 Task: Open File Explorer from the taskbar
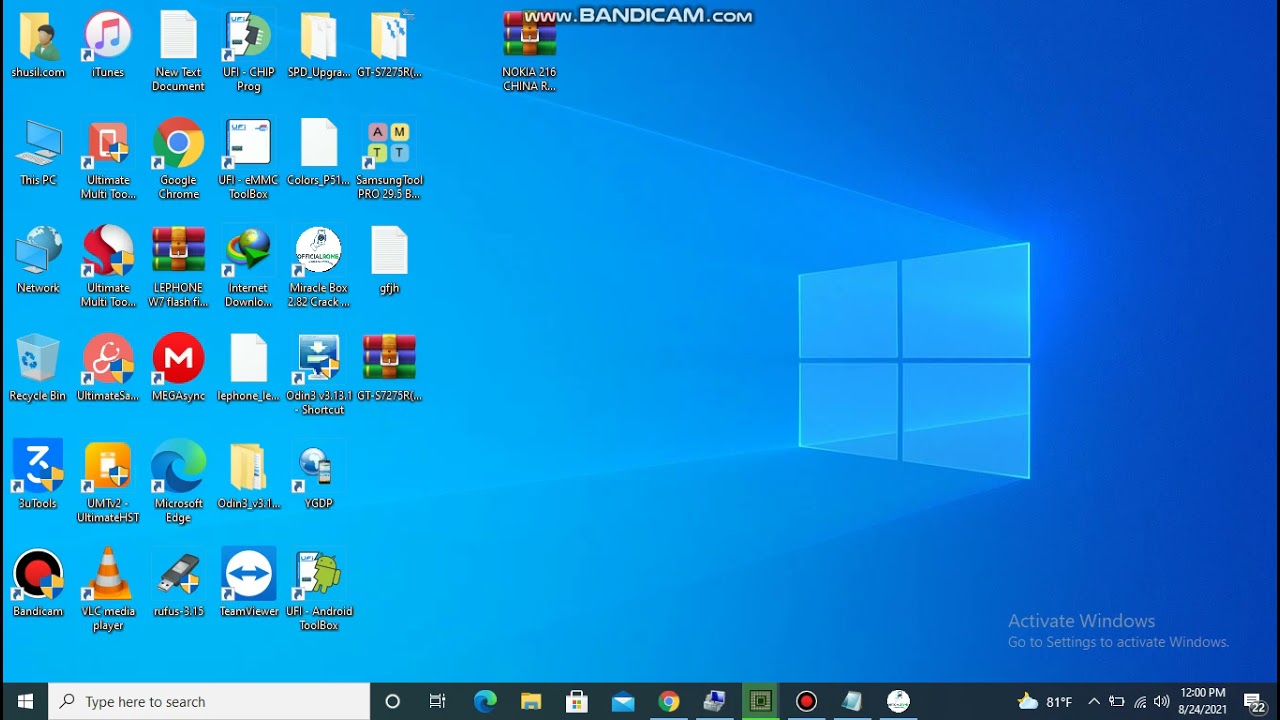(x=531, y=701)
